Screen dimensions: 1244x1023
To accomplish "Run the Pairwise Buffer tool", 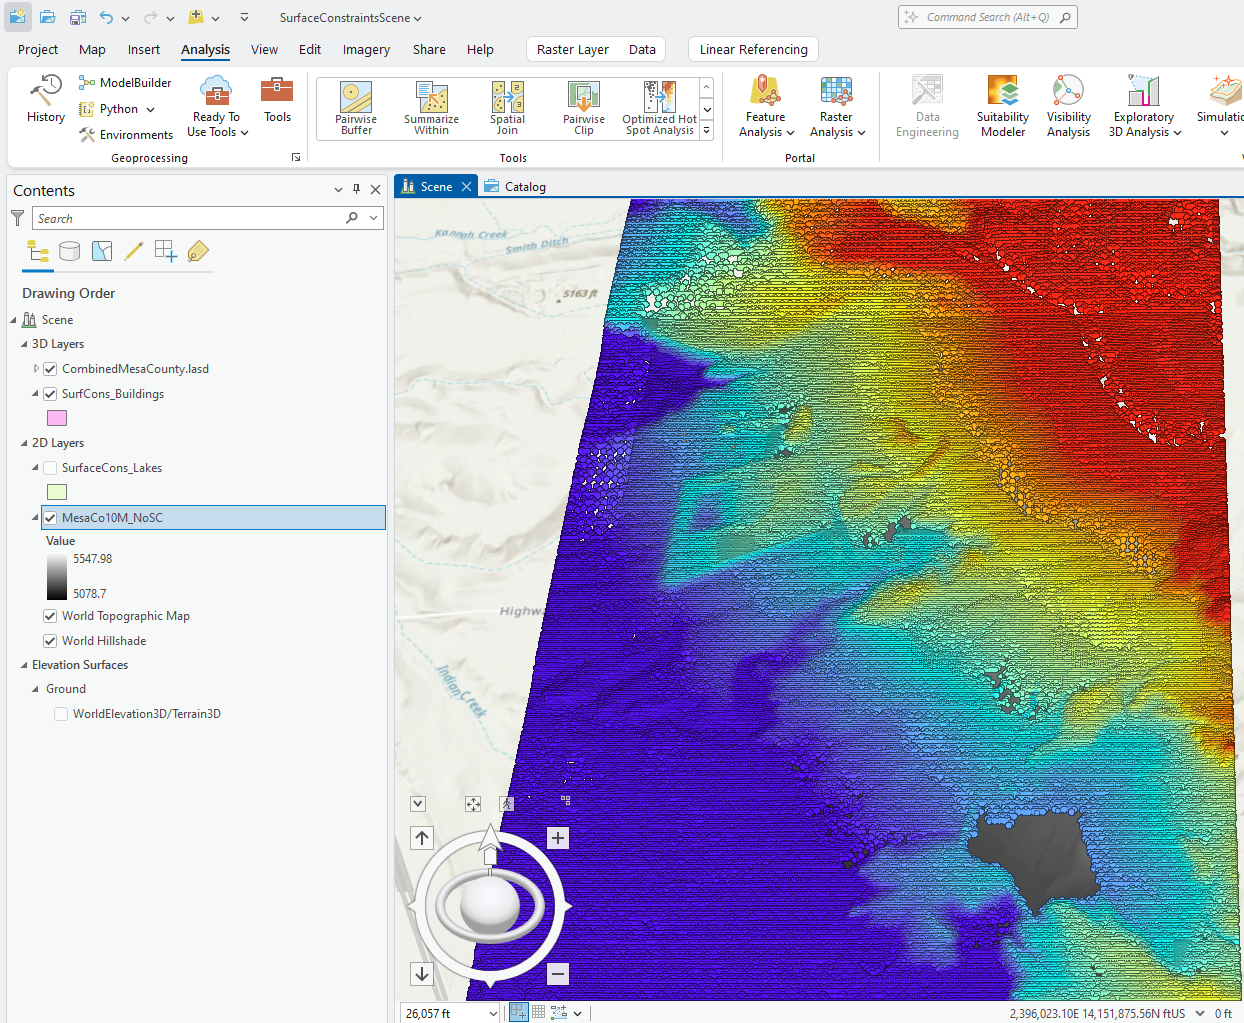I will coord(356,108).
